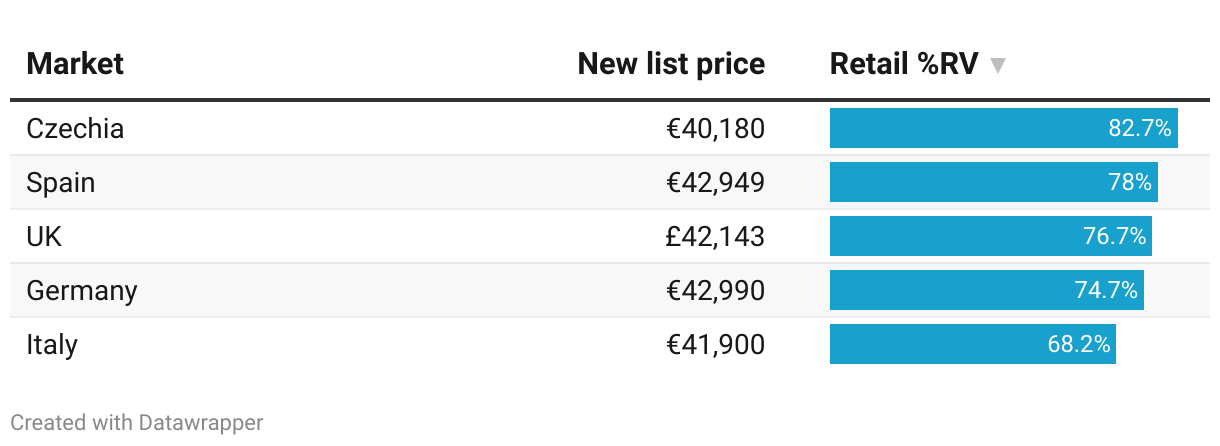Click the £42,143 price for UK
This screenshot has height=446, width=1220.
pos(715,237)
